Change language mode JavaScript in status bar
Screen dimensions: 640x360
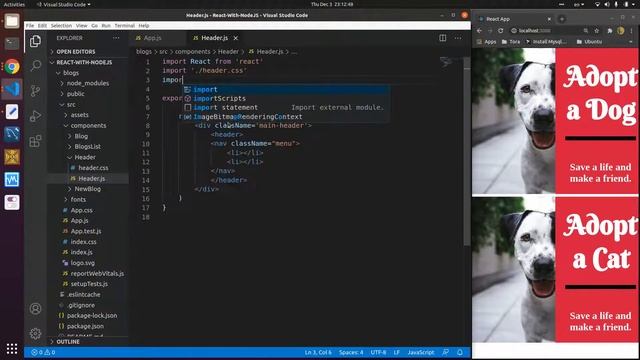(x=421, y=352)
